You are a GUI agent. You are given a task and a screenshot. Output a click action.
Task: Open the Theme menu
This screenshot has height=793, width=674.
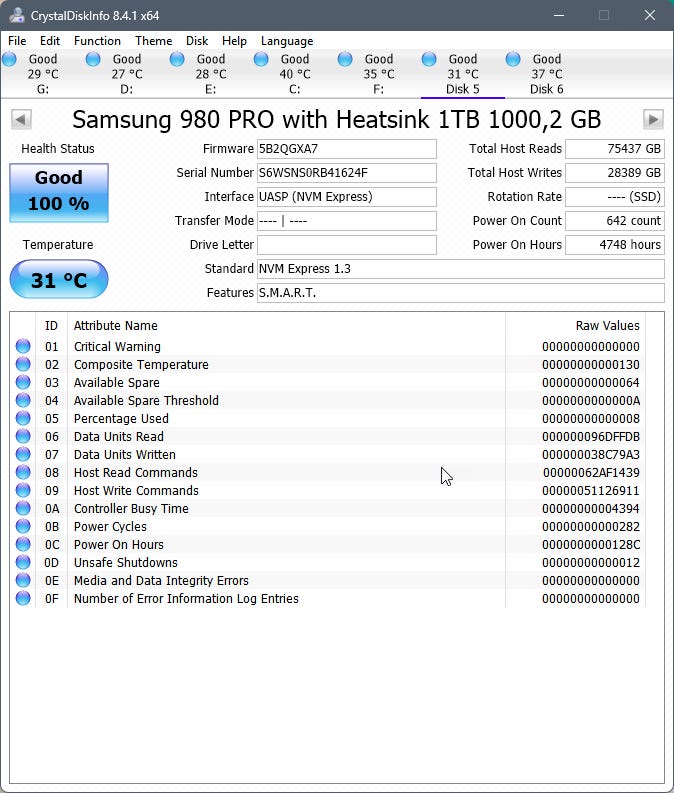coord(153,41)
